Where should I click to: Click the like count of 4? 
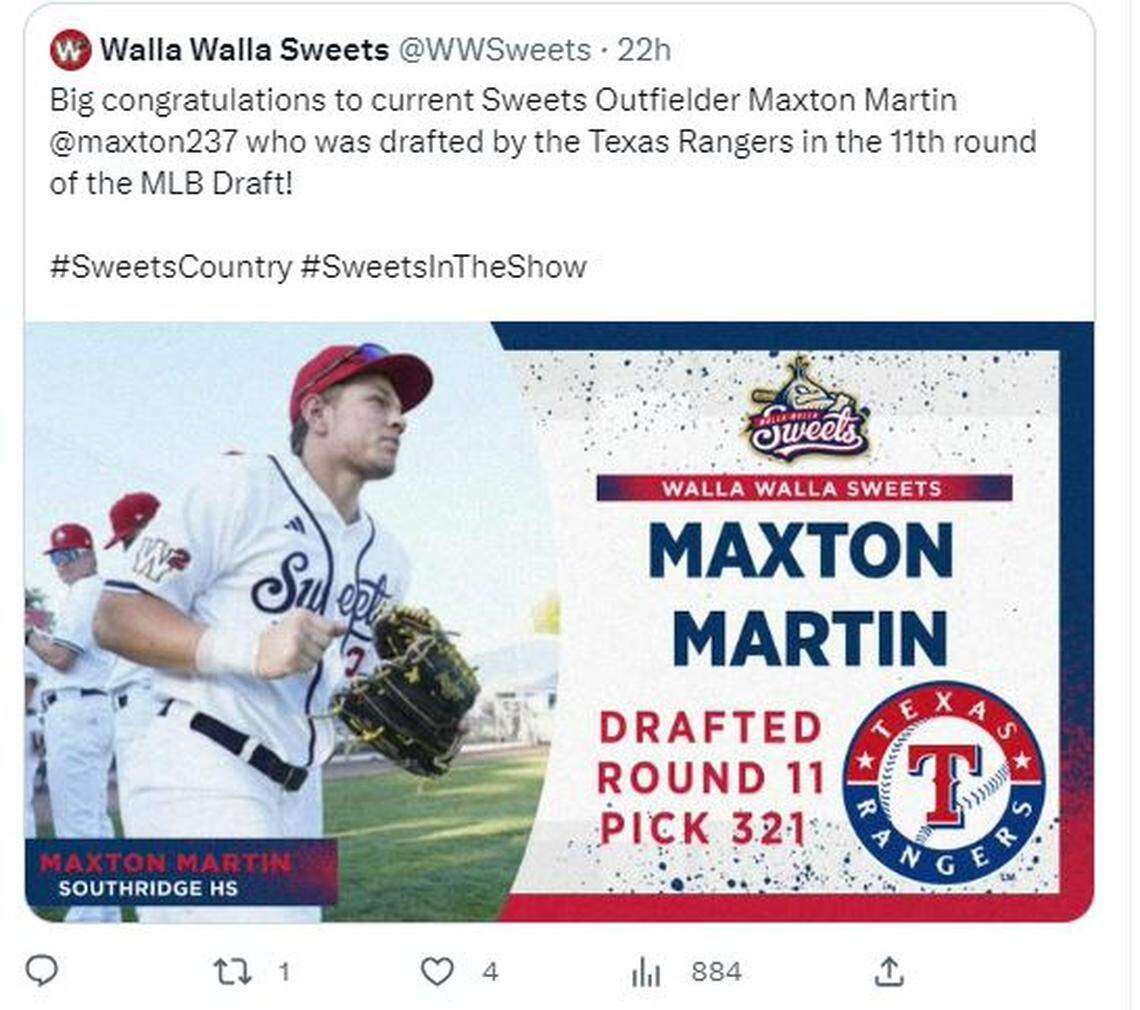[x=490, y=971]
